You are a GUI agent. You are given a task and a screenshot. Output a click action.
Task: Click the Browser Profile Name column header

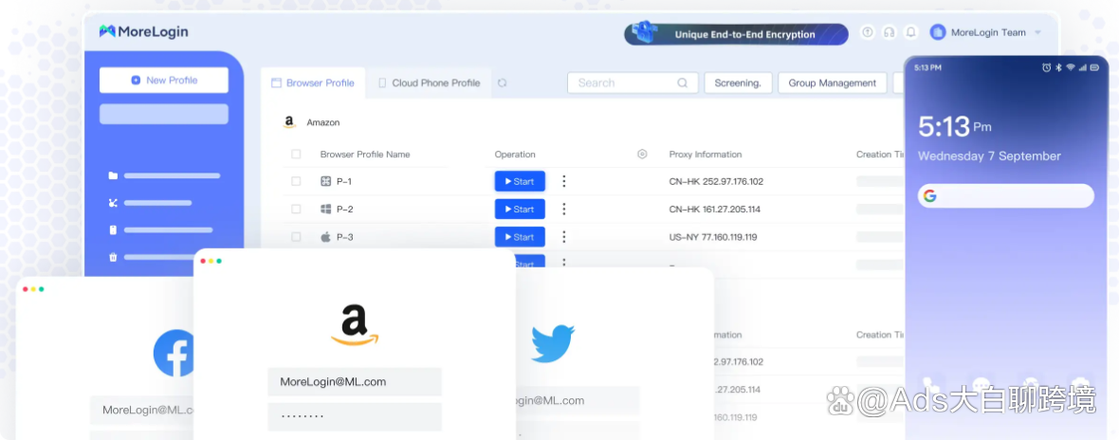[365, 155]
